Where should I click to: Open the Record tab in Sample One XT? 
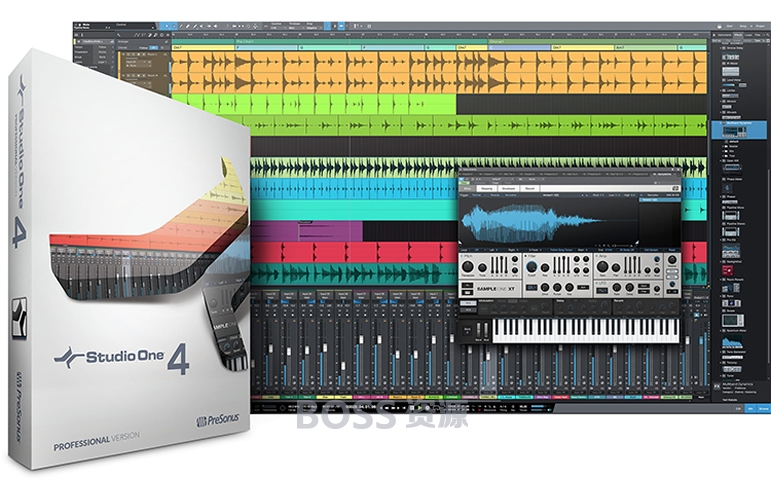point(530,188)
